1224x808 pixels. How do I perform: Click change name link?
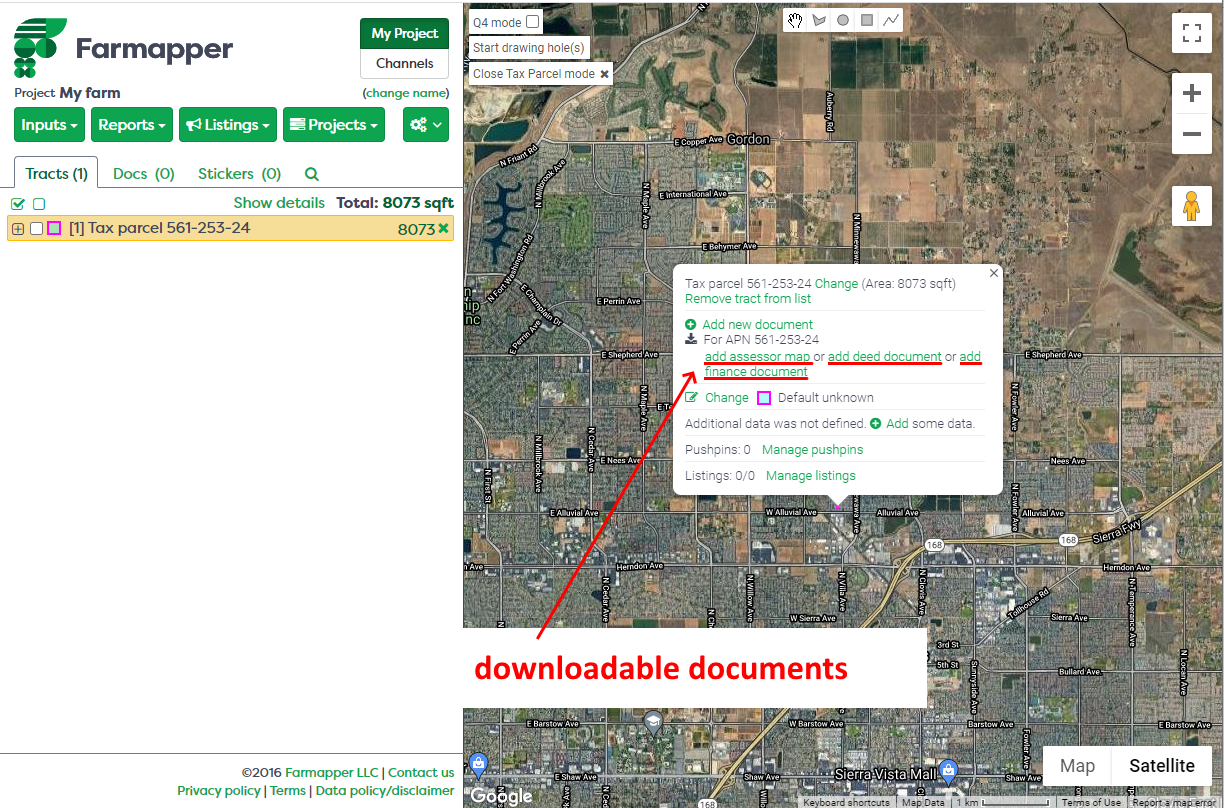(406, 93)
